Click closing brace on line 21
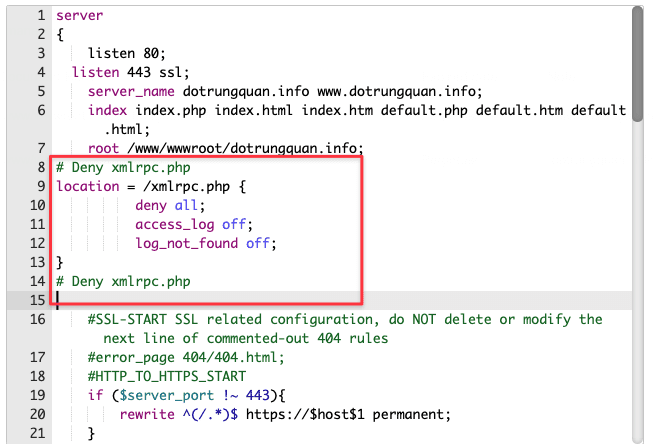Screen dimensions: 653x444 coord(91,434)
